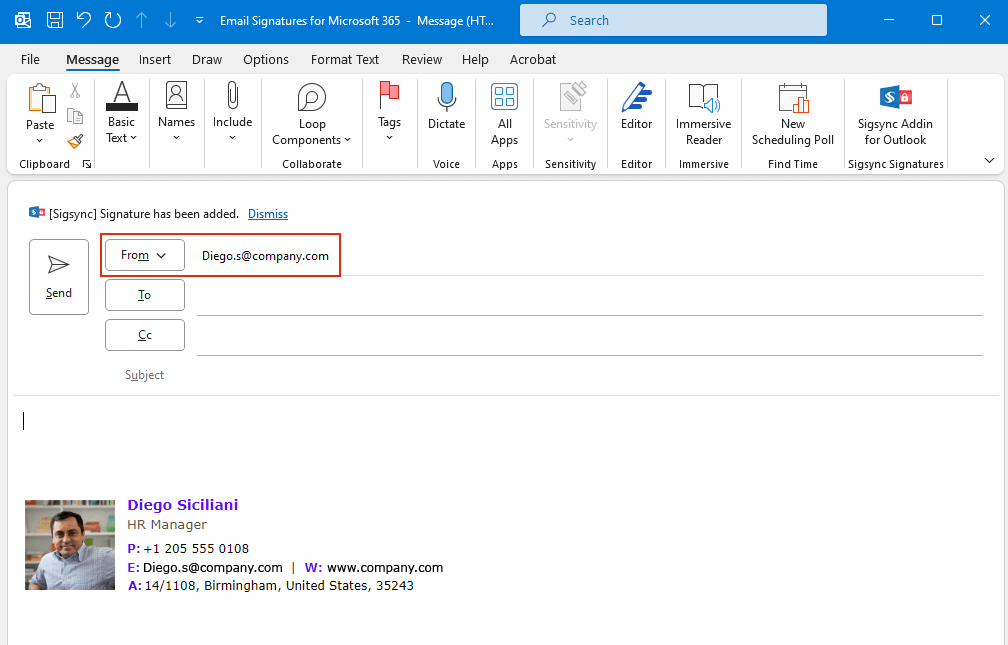Send the email message

tap(59, 276)
